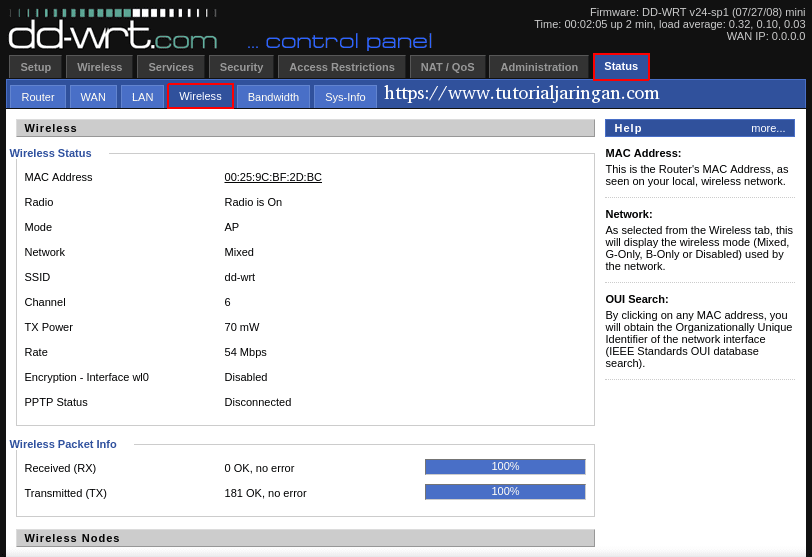812x557 pixels.
Task: Click the Network value 'Mixed'
Action: click(239, 252)
